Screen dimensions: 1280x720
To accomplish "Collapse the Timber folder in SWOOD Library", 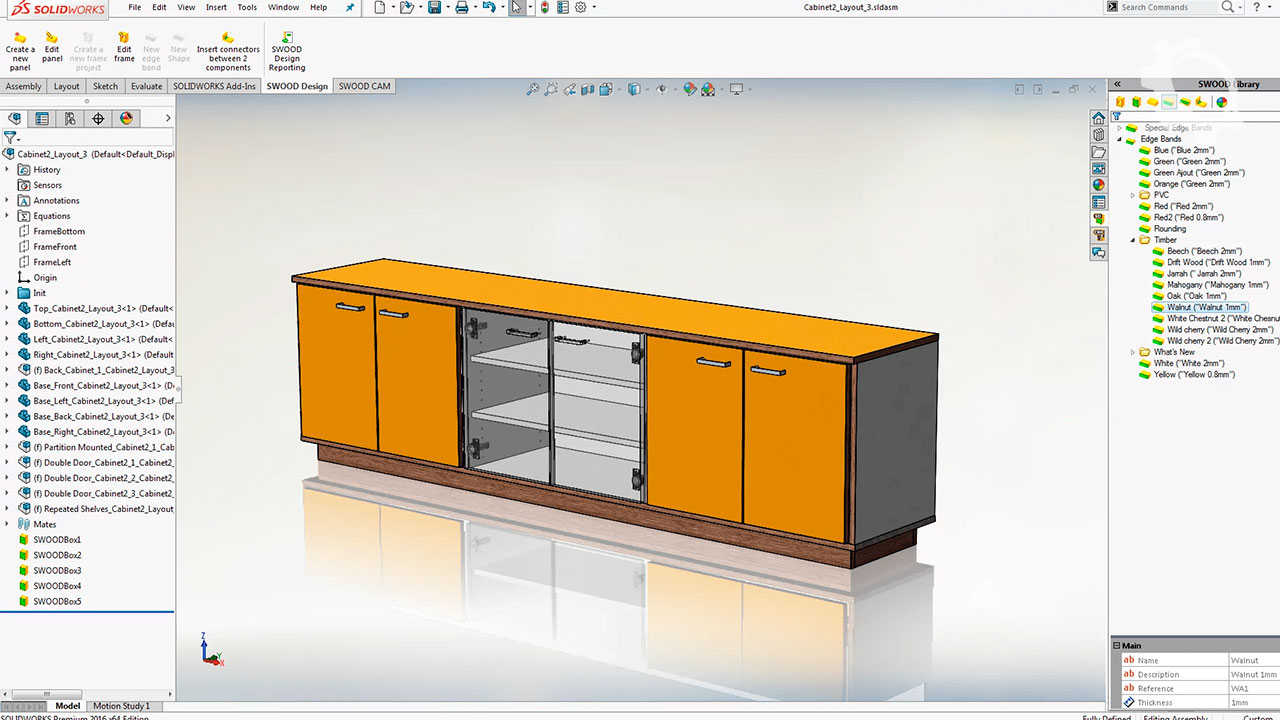I will pyautogui.click(x=1133, y=240).
